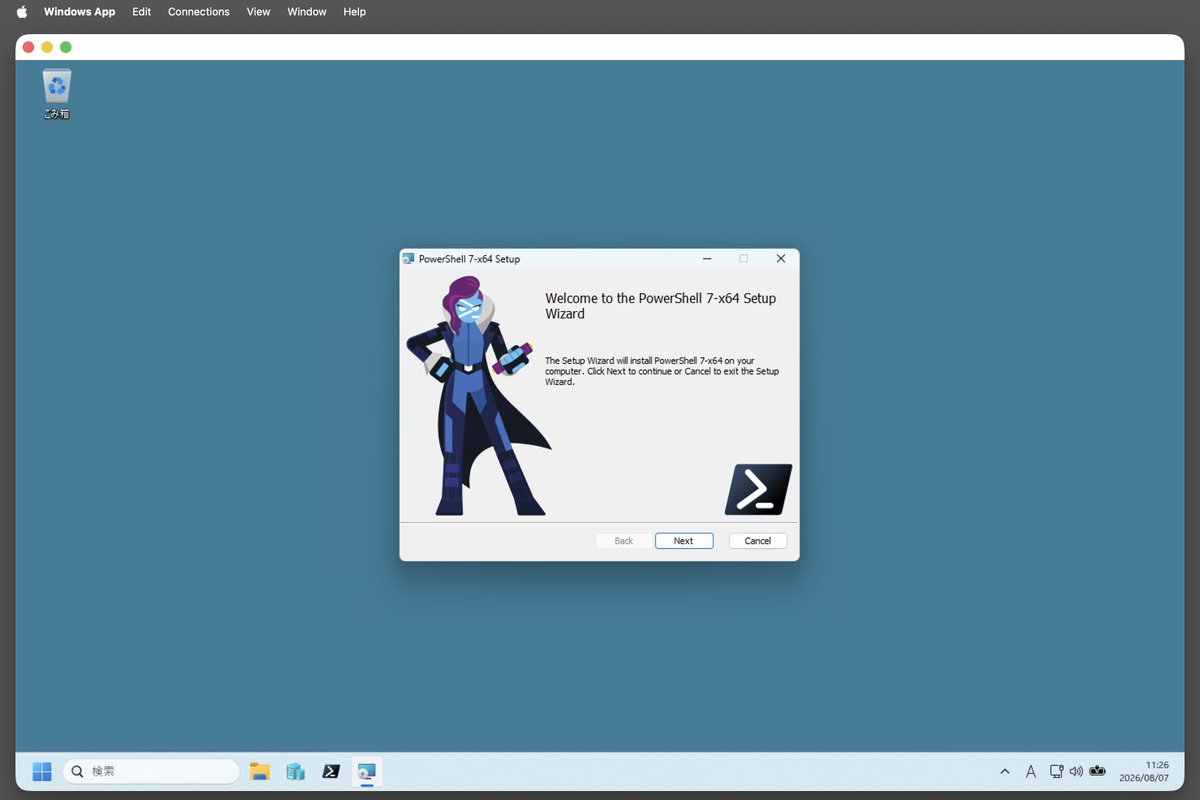Screen dimensions: 1200x800
Task: Click the red close button of remote window
Action: point(28,47)
